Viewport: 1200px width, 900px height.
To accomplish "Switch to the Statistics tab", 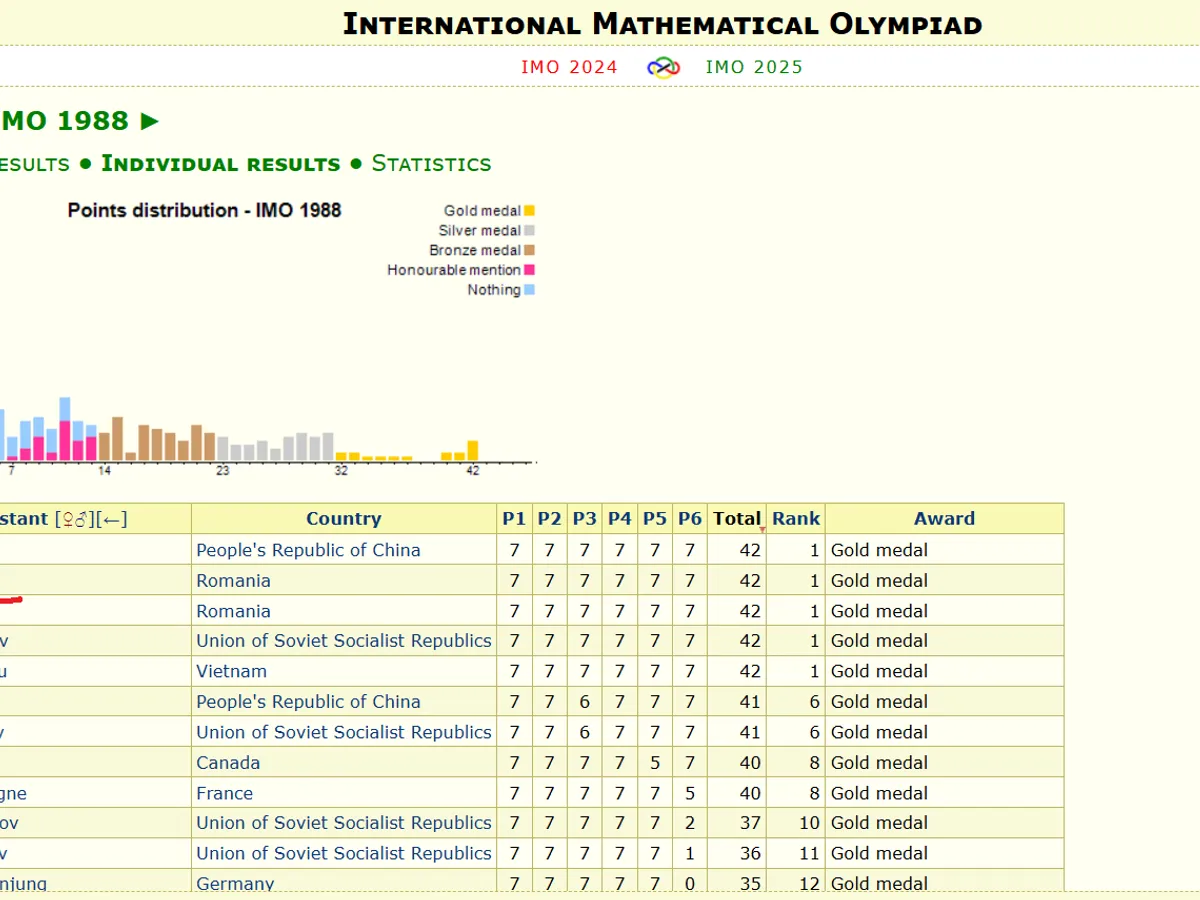I will tap(431, 163).
